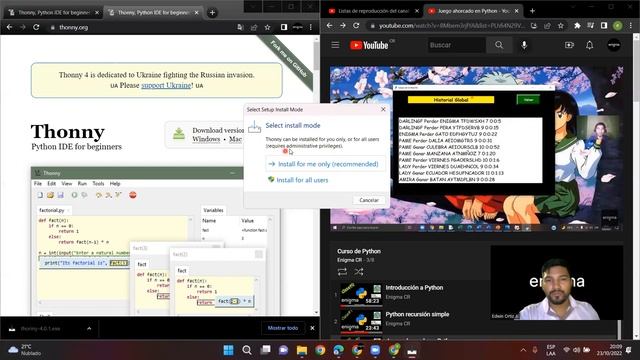Image resolution: width=640 pixels, height=360 pixels.
Task: Choose Install for me only (recommended)
Action: click(x=325, y=164)
